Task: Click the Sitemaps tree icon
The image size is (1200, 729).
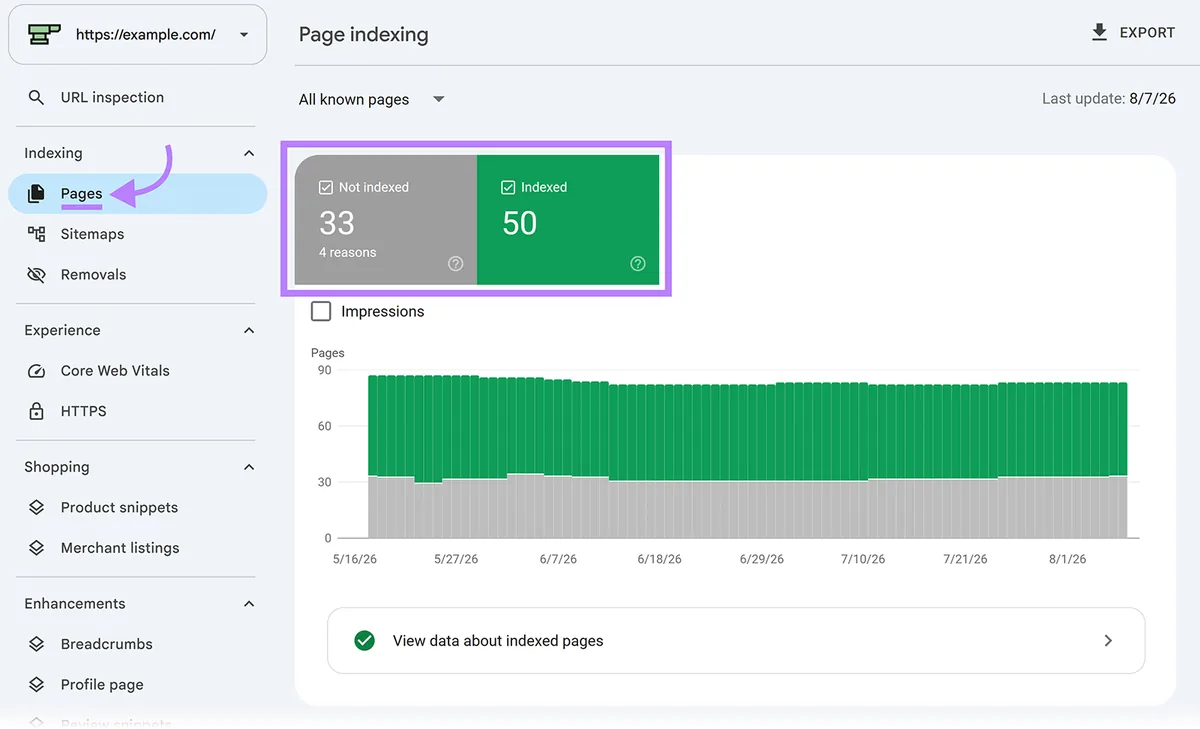Action: [36, 234]
